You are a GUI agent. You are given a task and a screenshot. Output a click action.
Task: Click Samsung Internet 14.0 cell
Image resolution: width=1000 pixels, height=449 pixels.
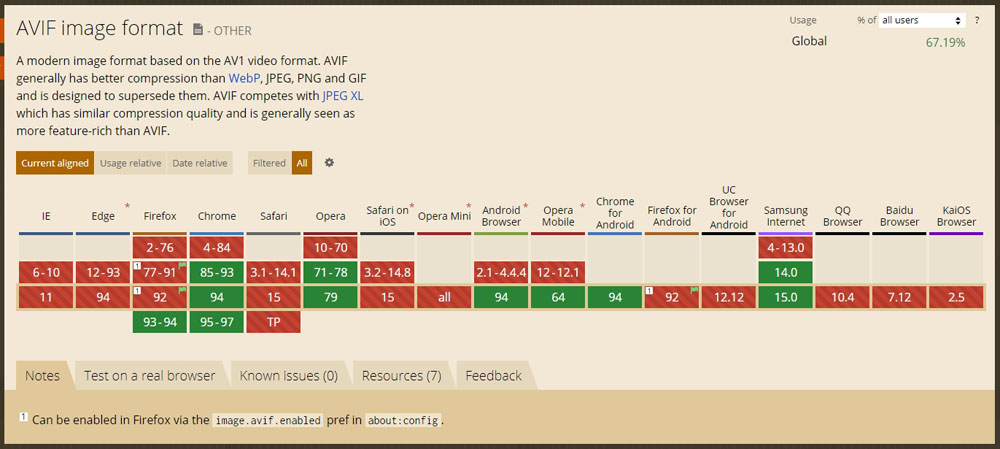pos(786,272)
